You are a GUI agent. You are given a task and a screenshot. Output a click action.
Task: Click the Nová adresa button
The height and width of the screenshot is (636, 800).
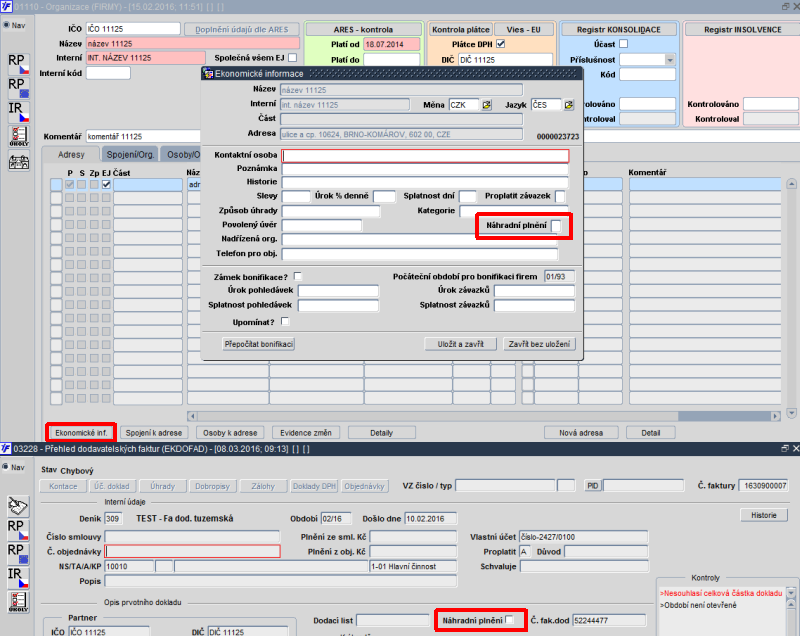pyautogui.click(x=581, y=433)
